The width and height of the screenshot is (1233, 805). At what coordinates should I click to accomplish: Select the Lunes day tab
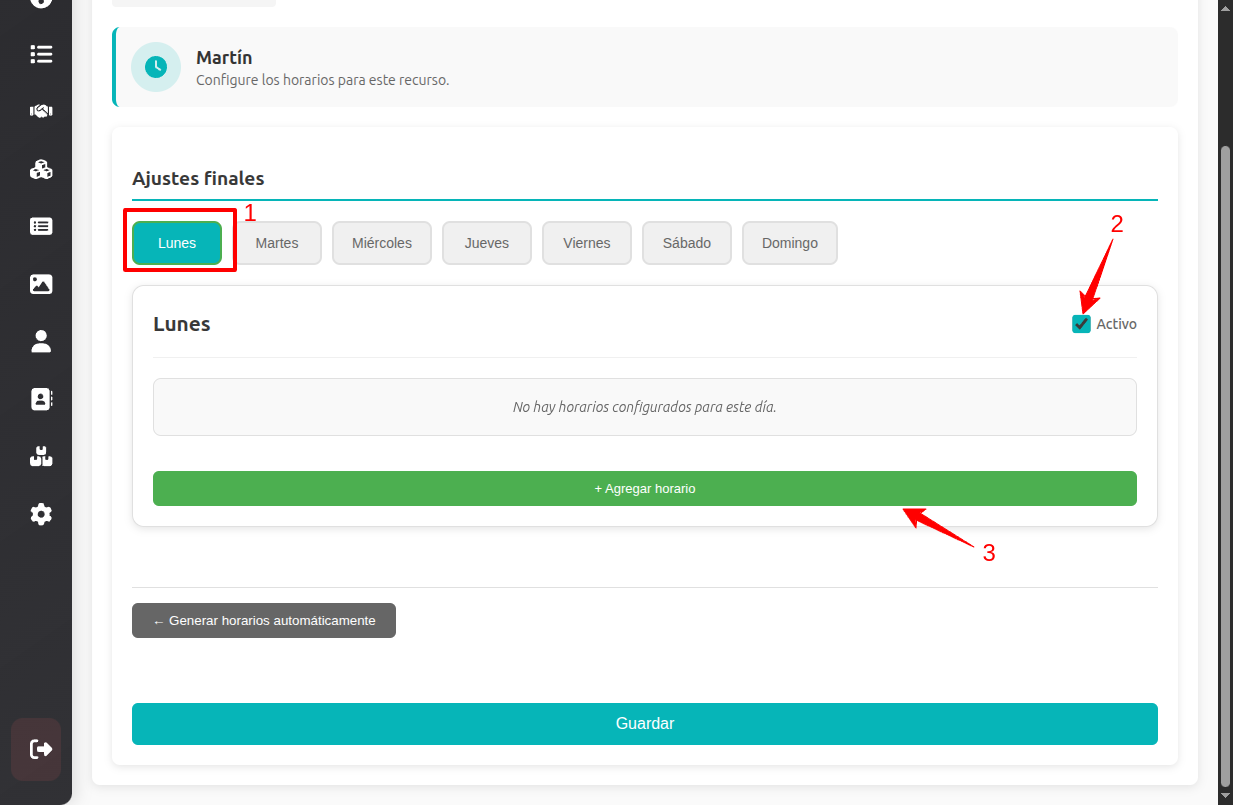coord(177,243)
